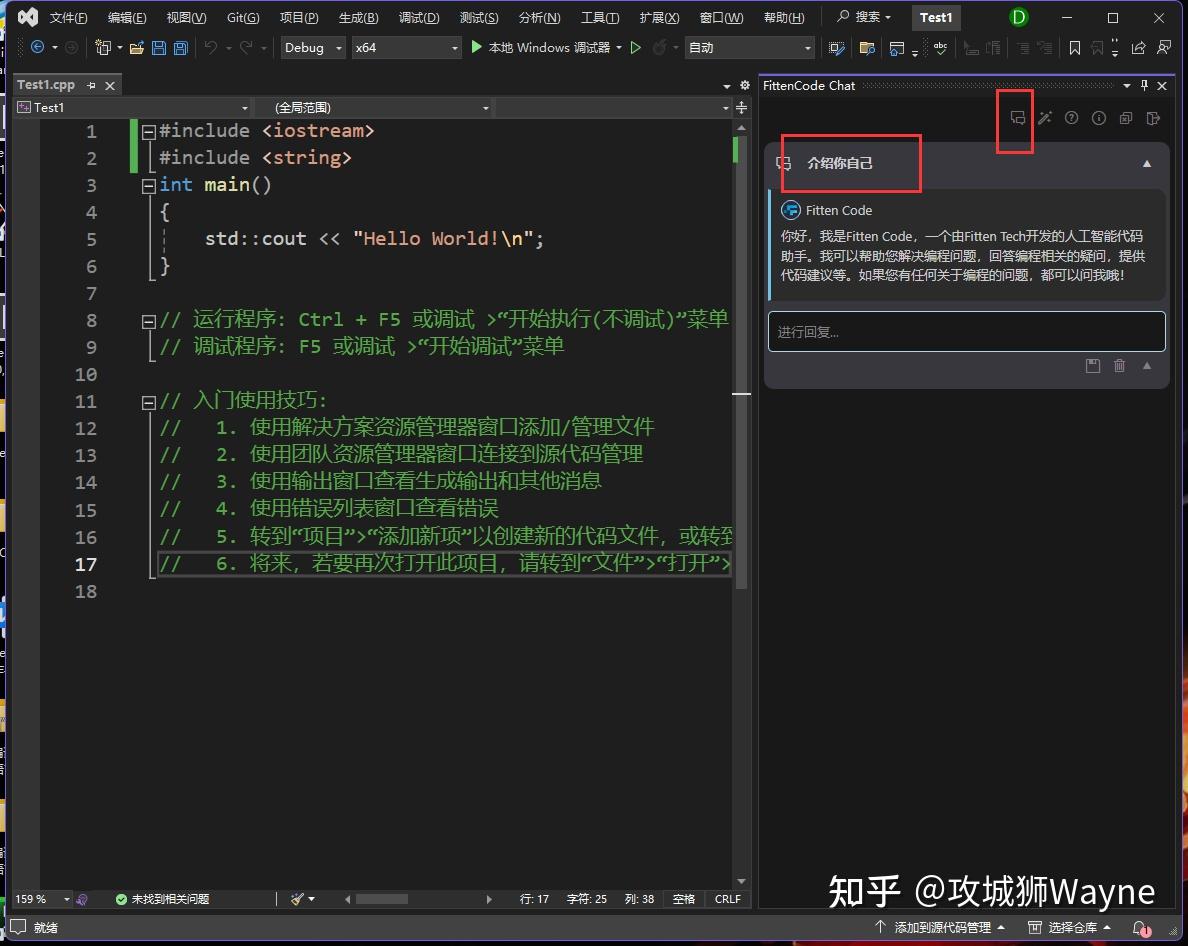Collapse the main function code block

tap(148, 184)
